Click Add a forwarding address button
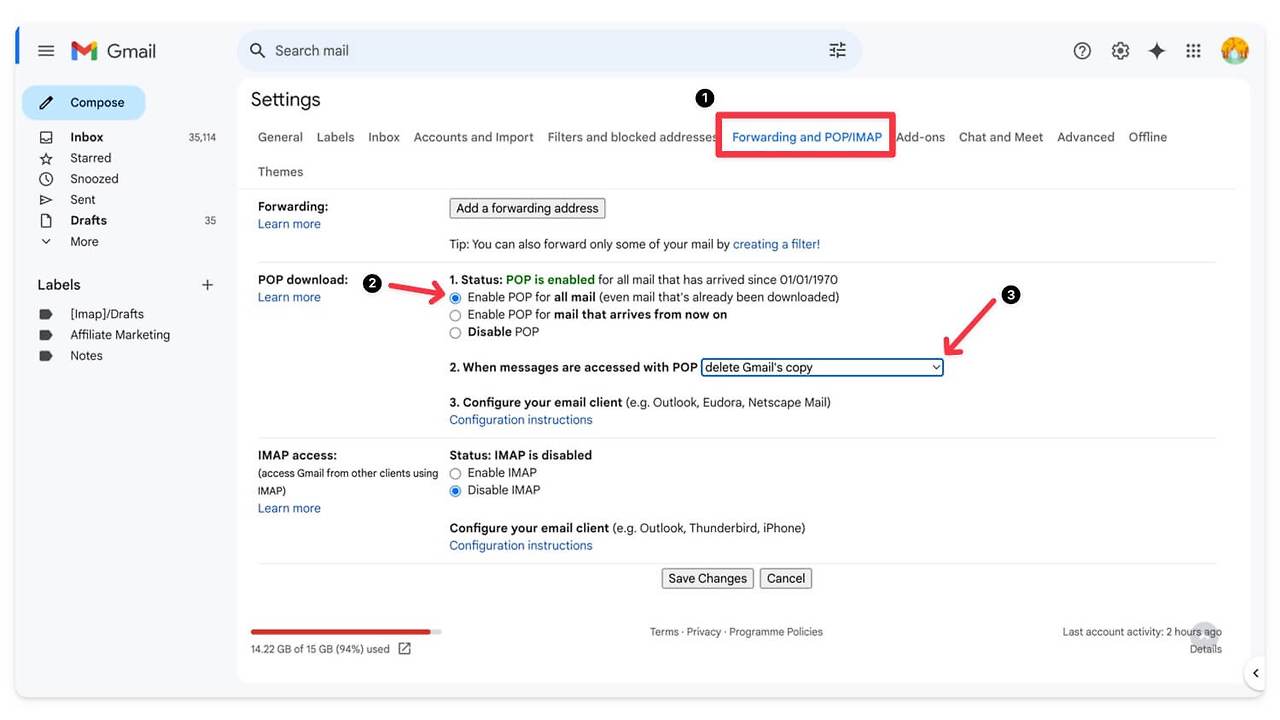This screenshot has height=720, width=1280. click(x=527, y=208)
